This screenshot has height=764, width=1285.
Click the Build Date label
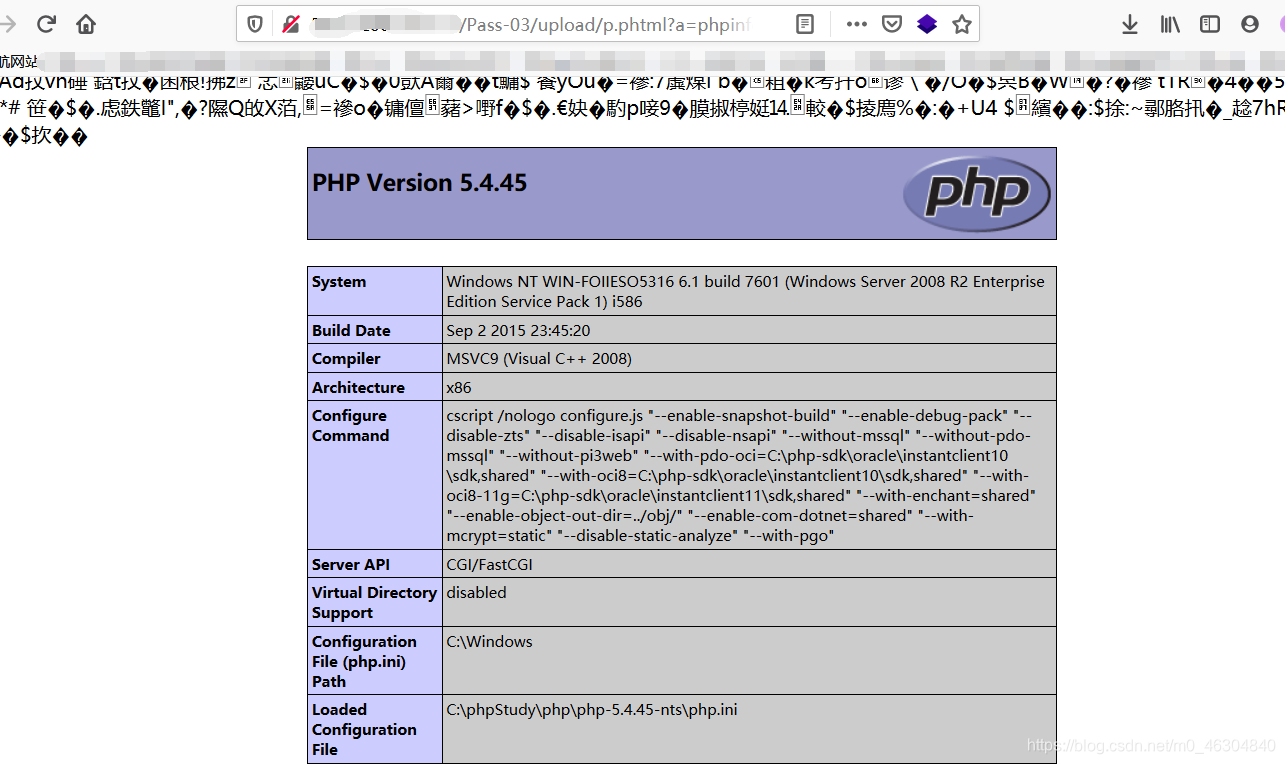[x=351, y=331]
